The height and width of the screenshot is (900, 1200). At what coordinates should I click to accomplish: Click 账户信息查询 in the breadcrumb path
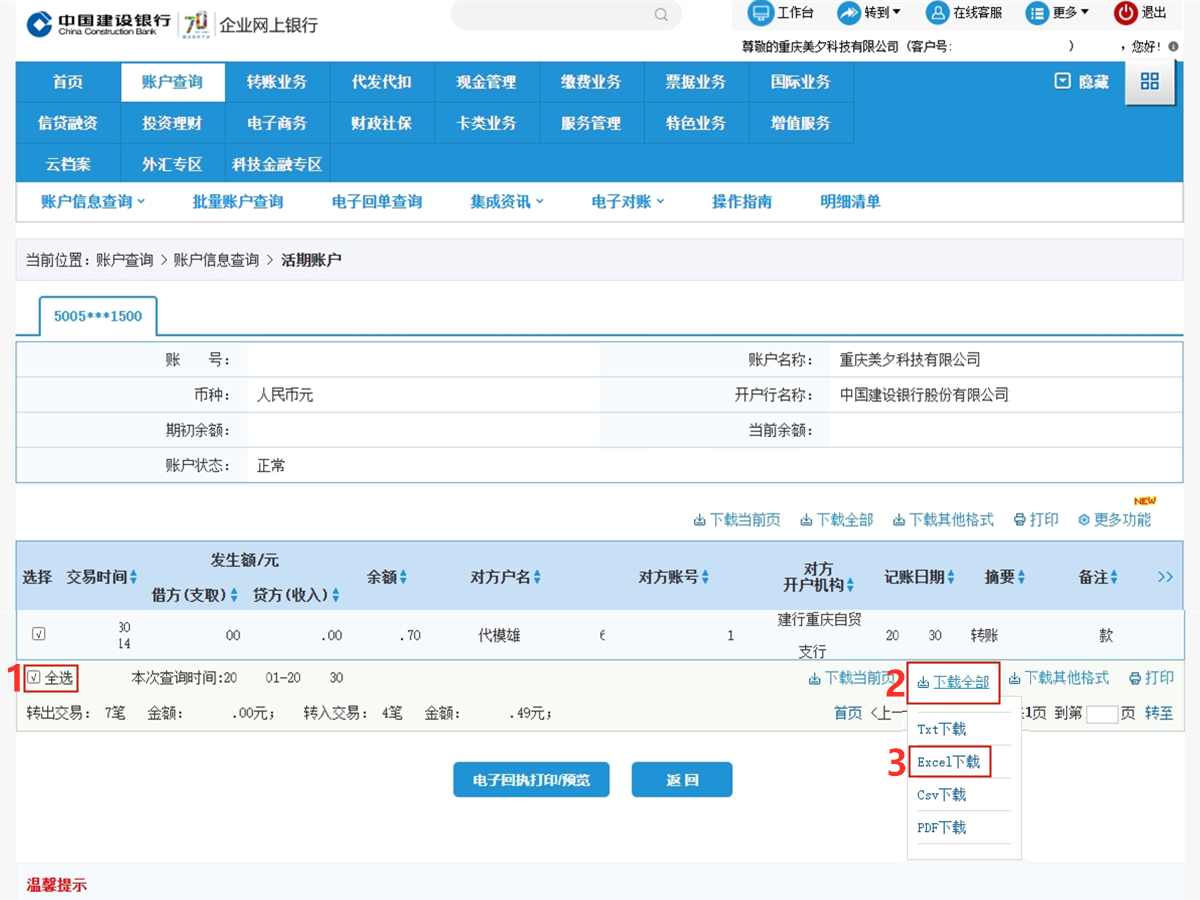point(216,260)
